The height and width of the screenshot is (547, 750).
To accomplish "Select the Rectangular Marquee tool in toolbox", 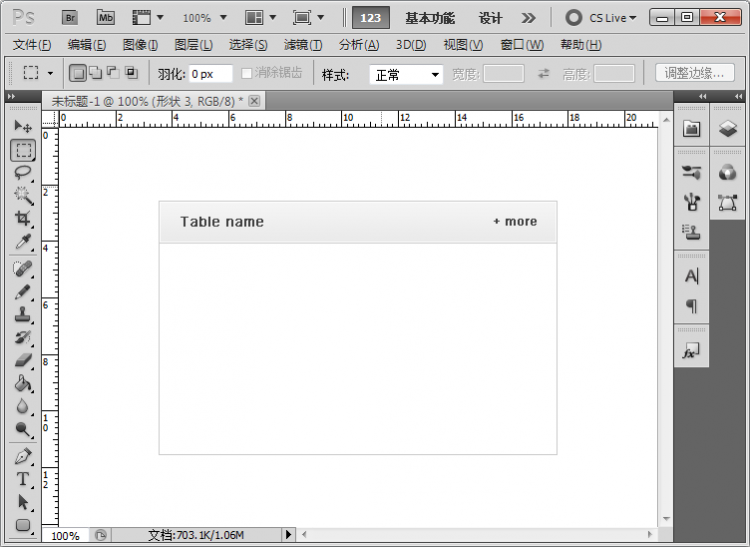I will click(x=23, y=150).
